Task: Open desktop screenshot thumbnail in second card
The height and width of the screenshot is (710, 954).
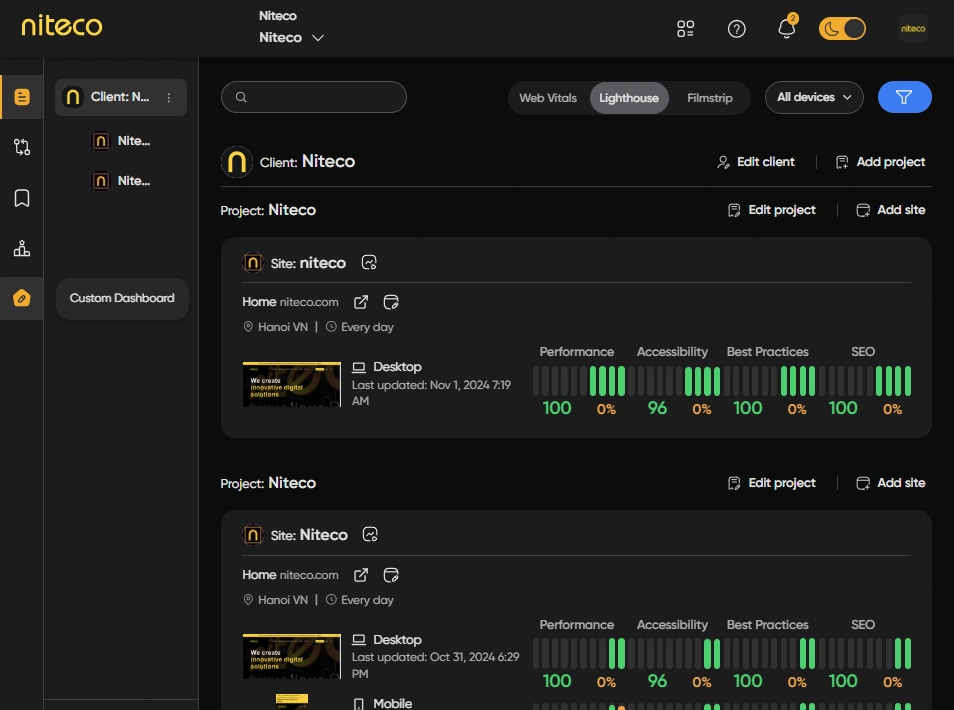Action: coord(291,656)
